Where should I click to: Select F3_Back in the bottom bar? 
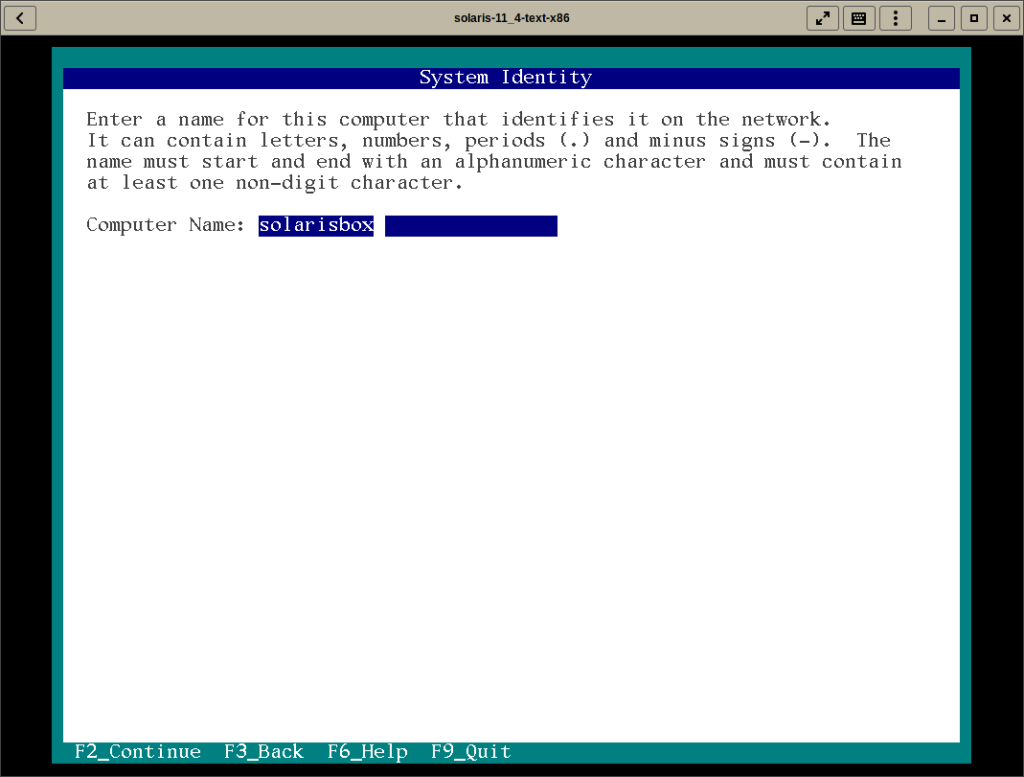point(264,752)
